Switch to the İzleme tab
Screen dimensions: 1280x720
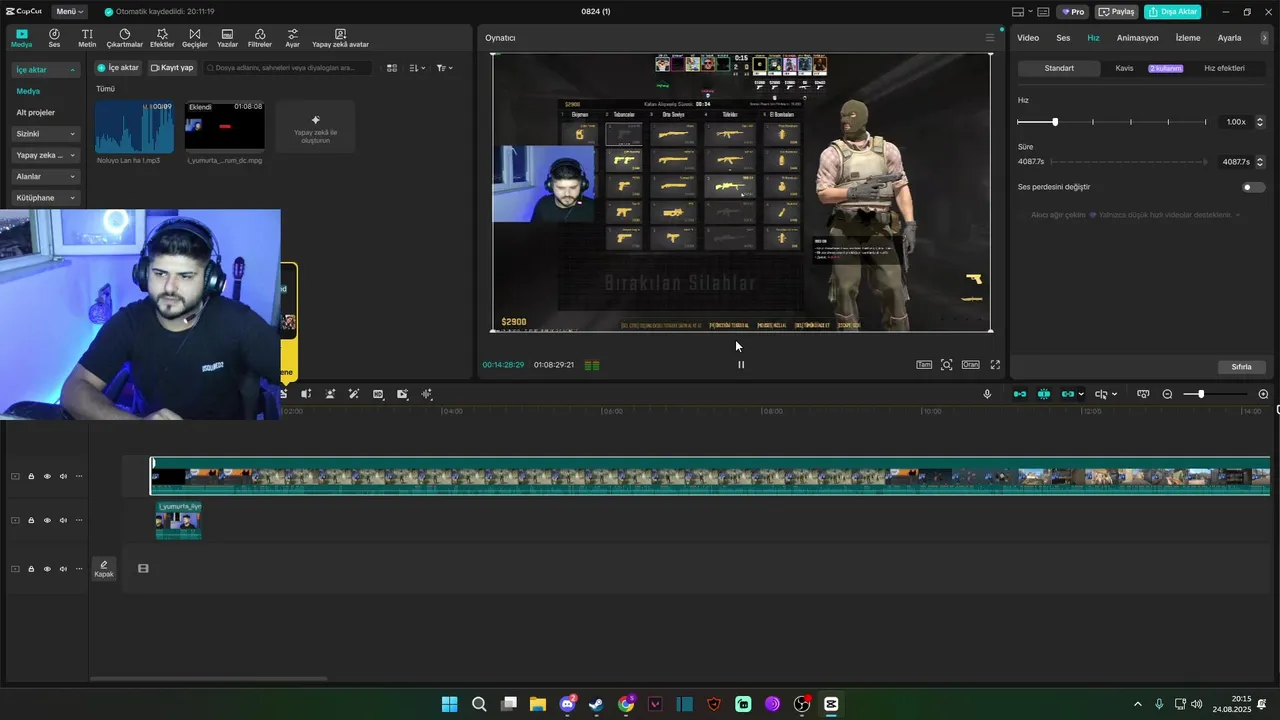click(x=1188, y=38)
